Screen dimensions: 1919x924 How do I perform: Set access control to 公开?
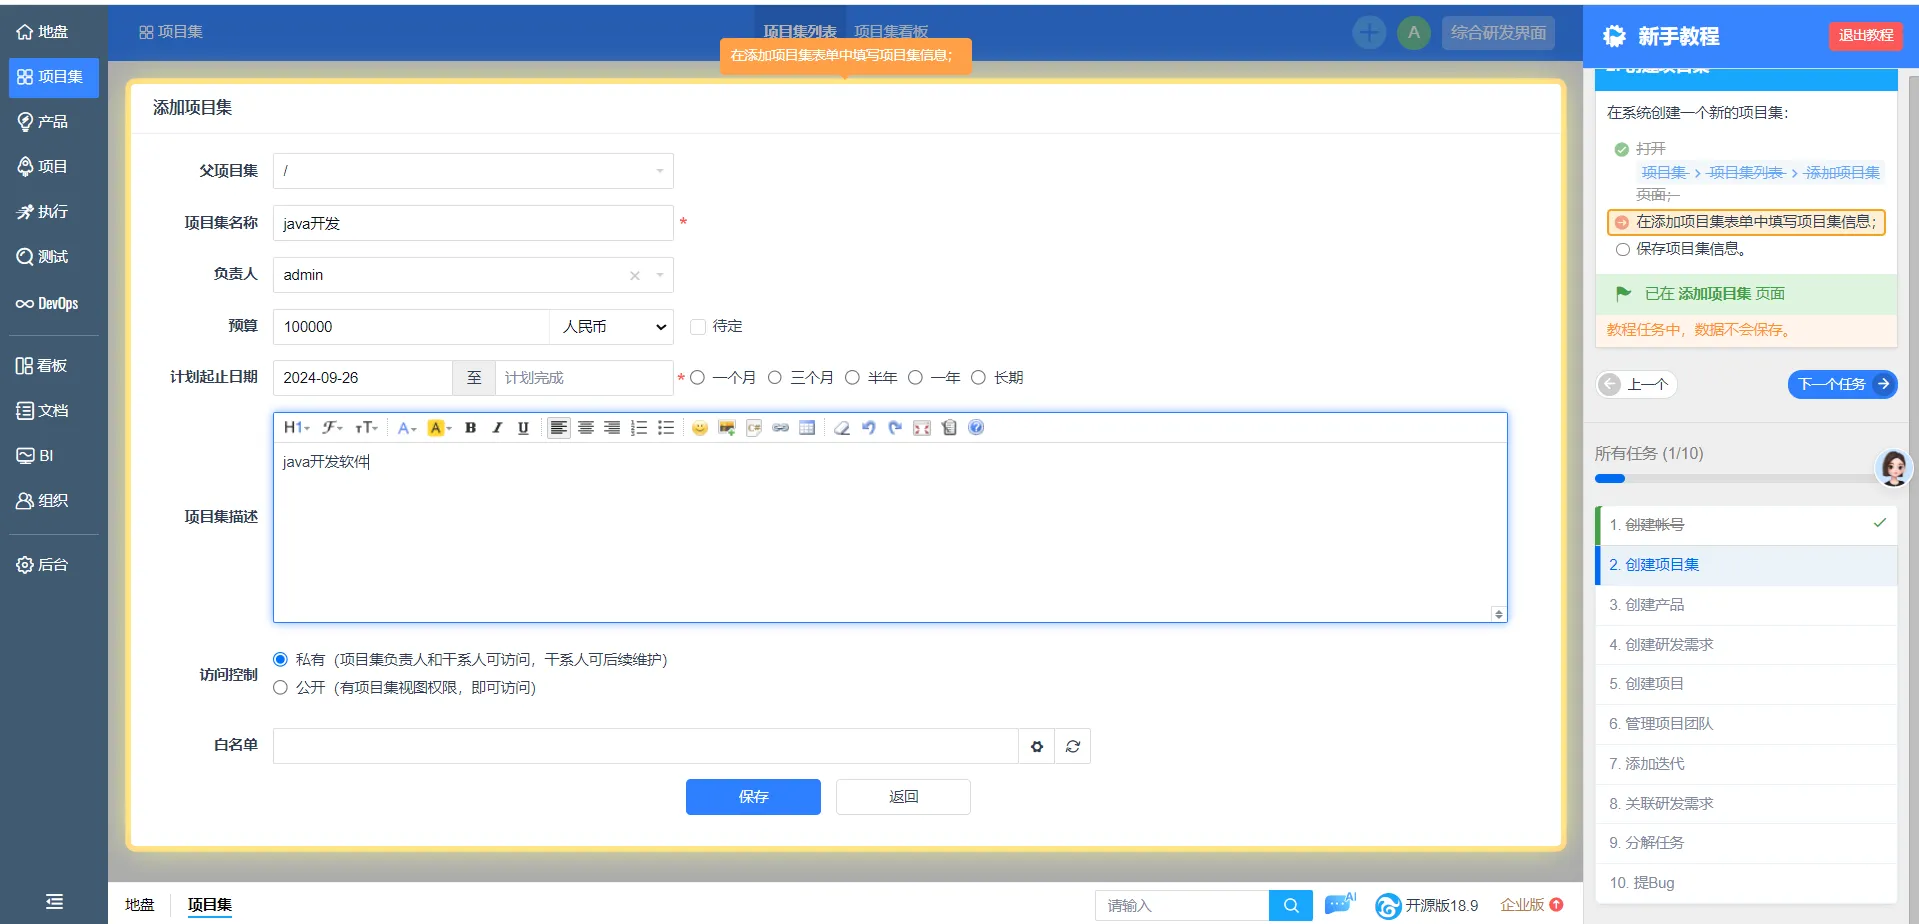[280, 688]
